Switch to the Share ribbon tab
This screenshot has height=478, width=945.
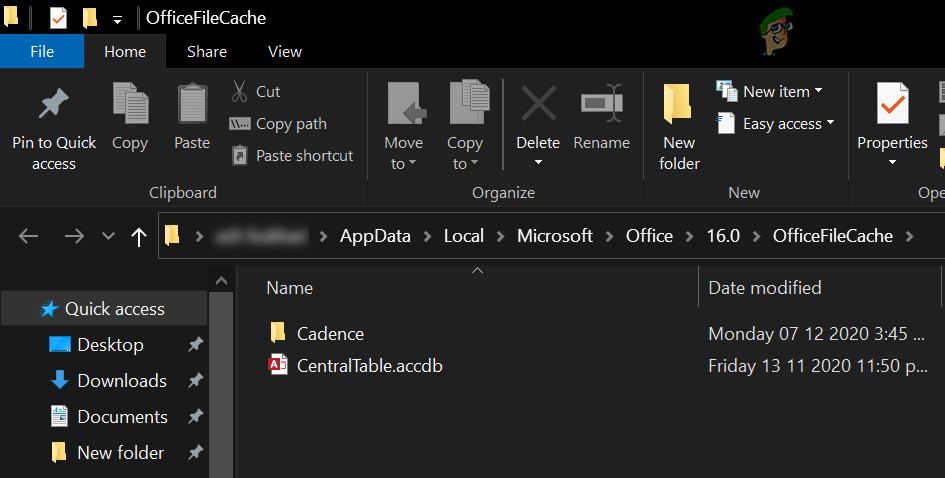(x=207, y=52)
